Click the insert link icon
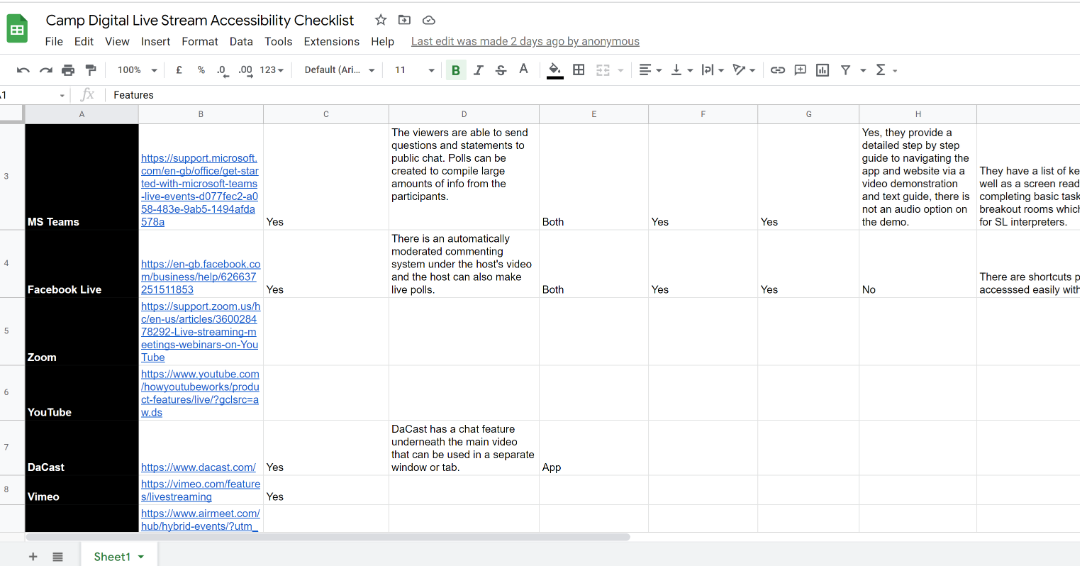 click(777, 70)
